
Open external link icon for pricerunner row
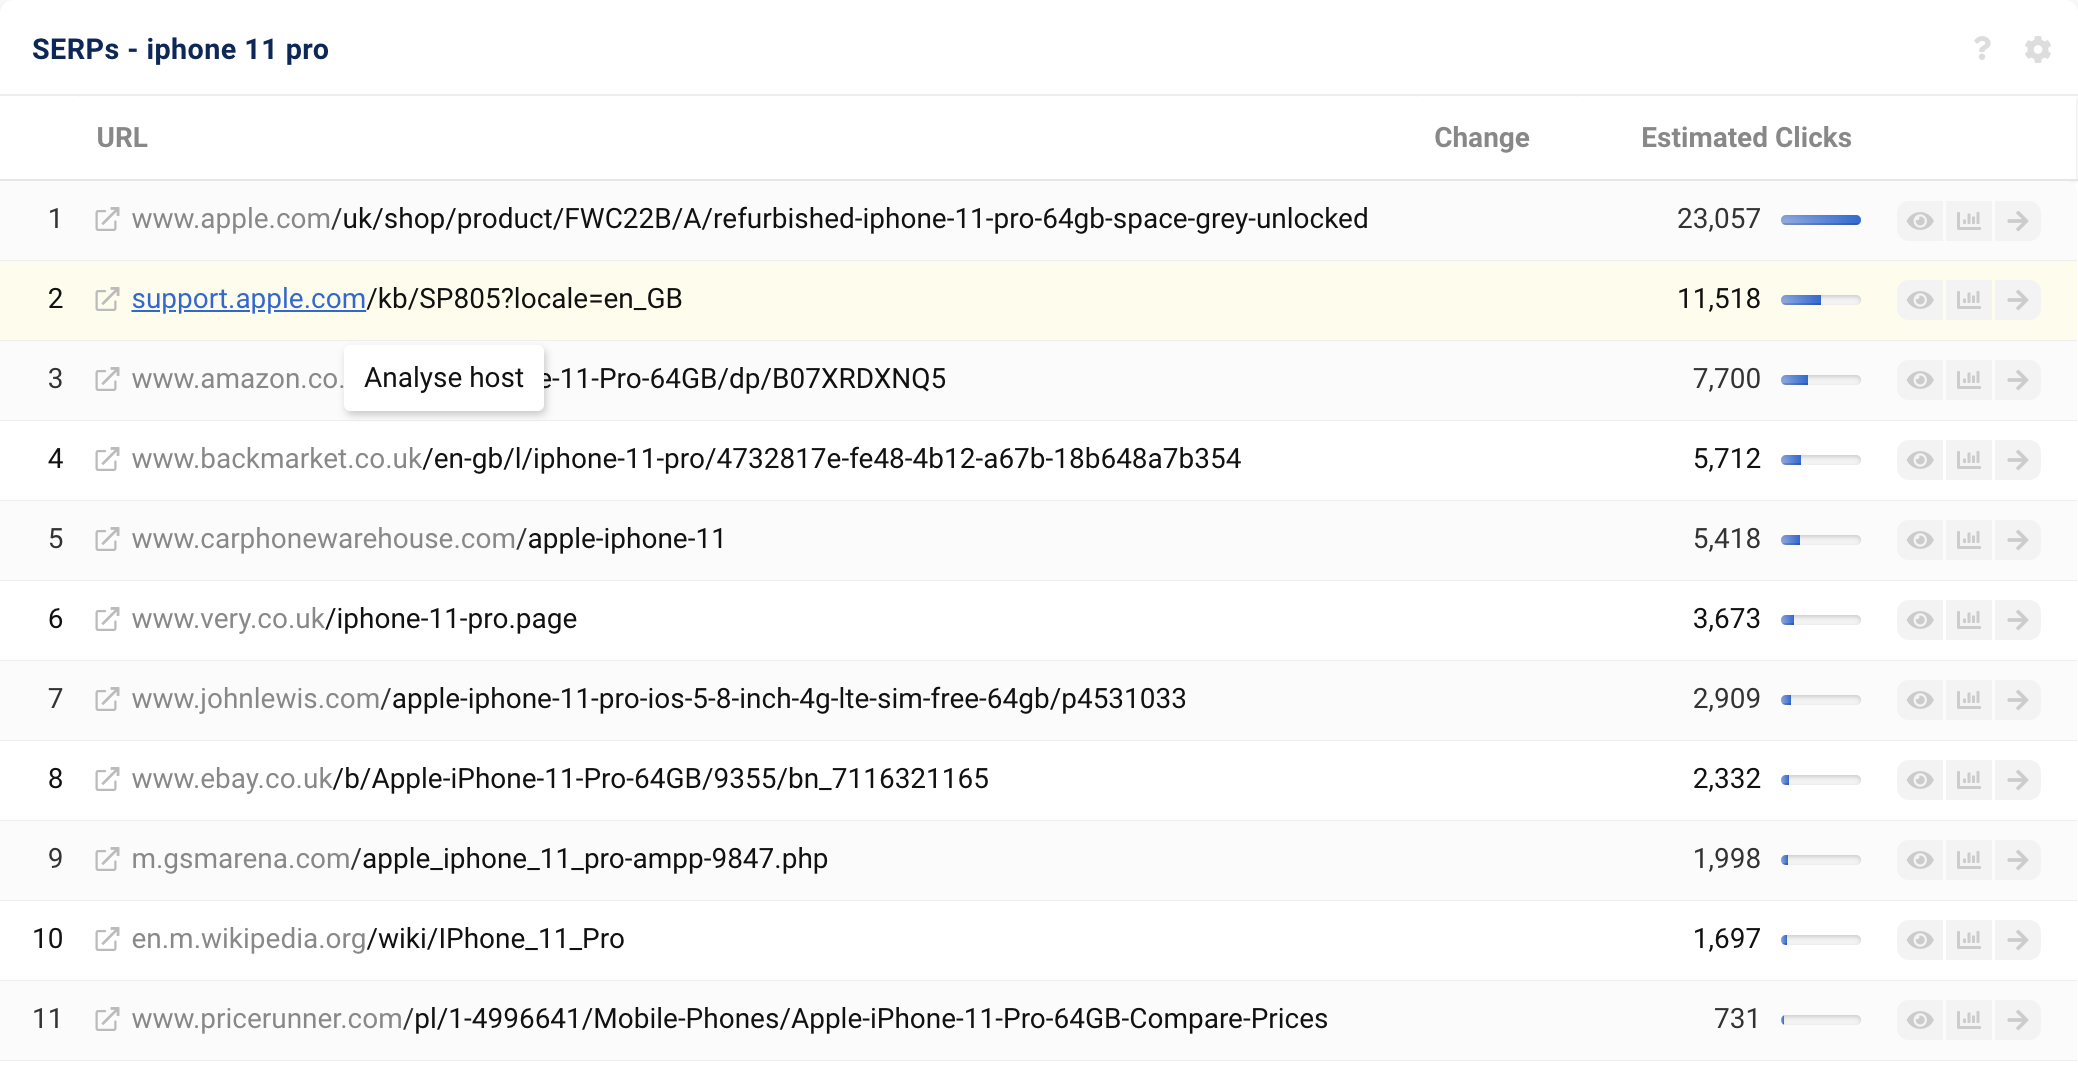(x=107, y=1019)
